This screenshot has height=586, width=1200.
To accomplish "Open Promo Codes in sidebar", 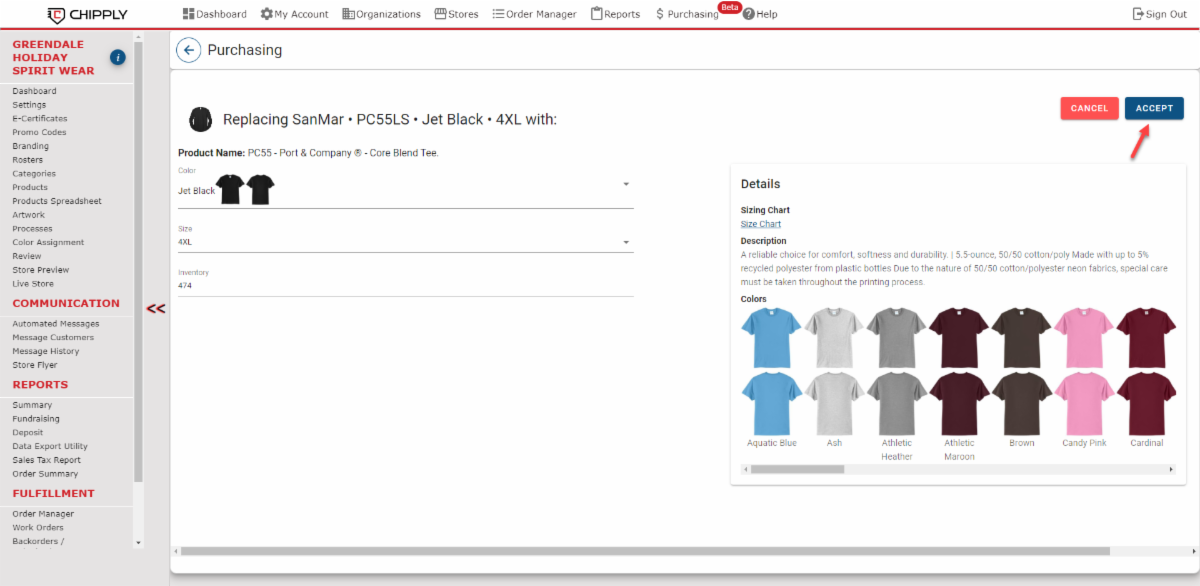I will [x=39, y=132].
